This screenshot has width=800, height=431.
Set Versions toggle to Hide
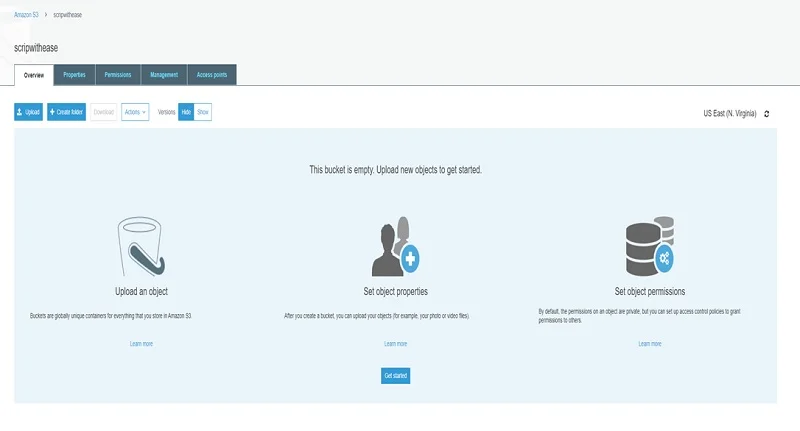coord(186,112)
